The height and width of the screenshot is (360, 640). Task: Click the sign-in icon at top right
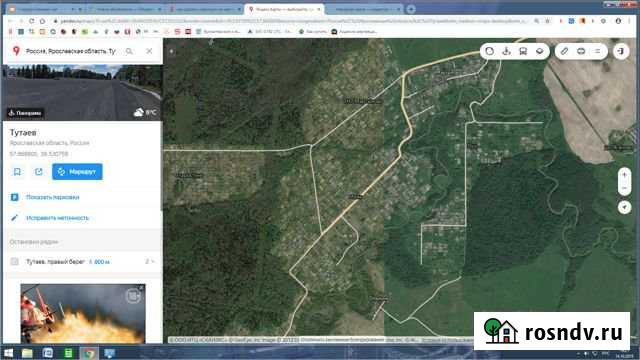click(x=621, y=51)
